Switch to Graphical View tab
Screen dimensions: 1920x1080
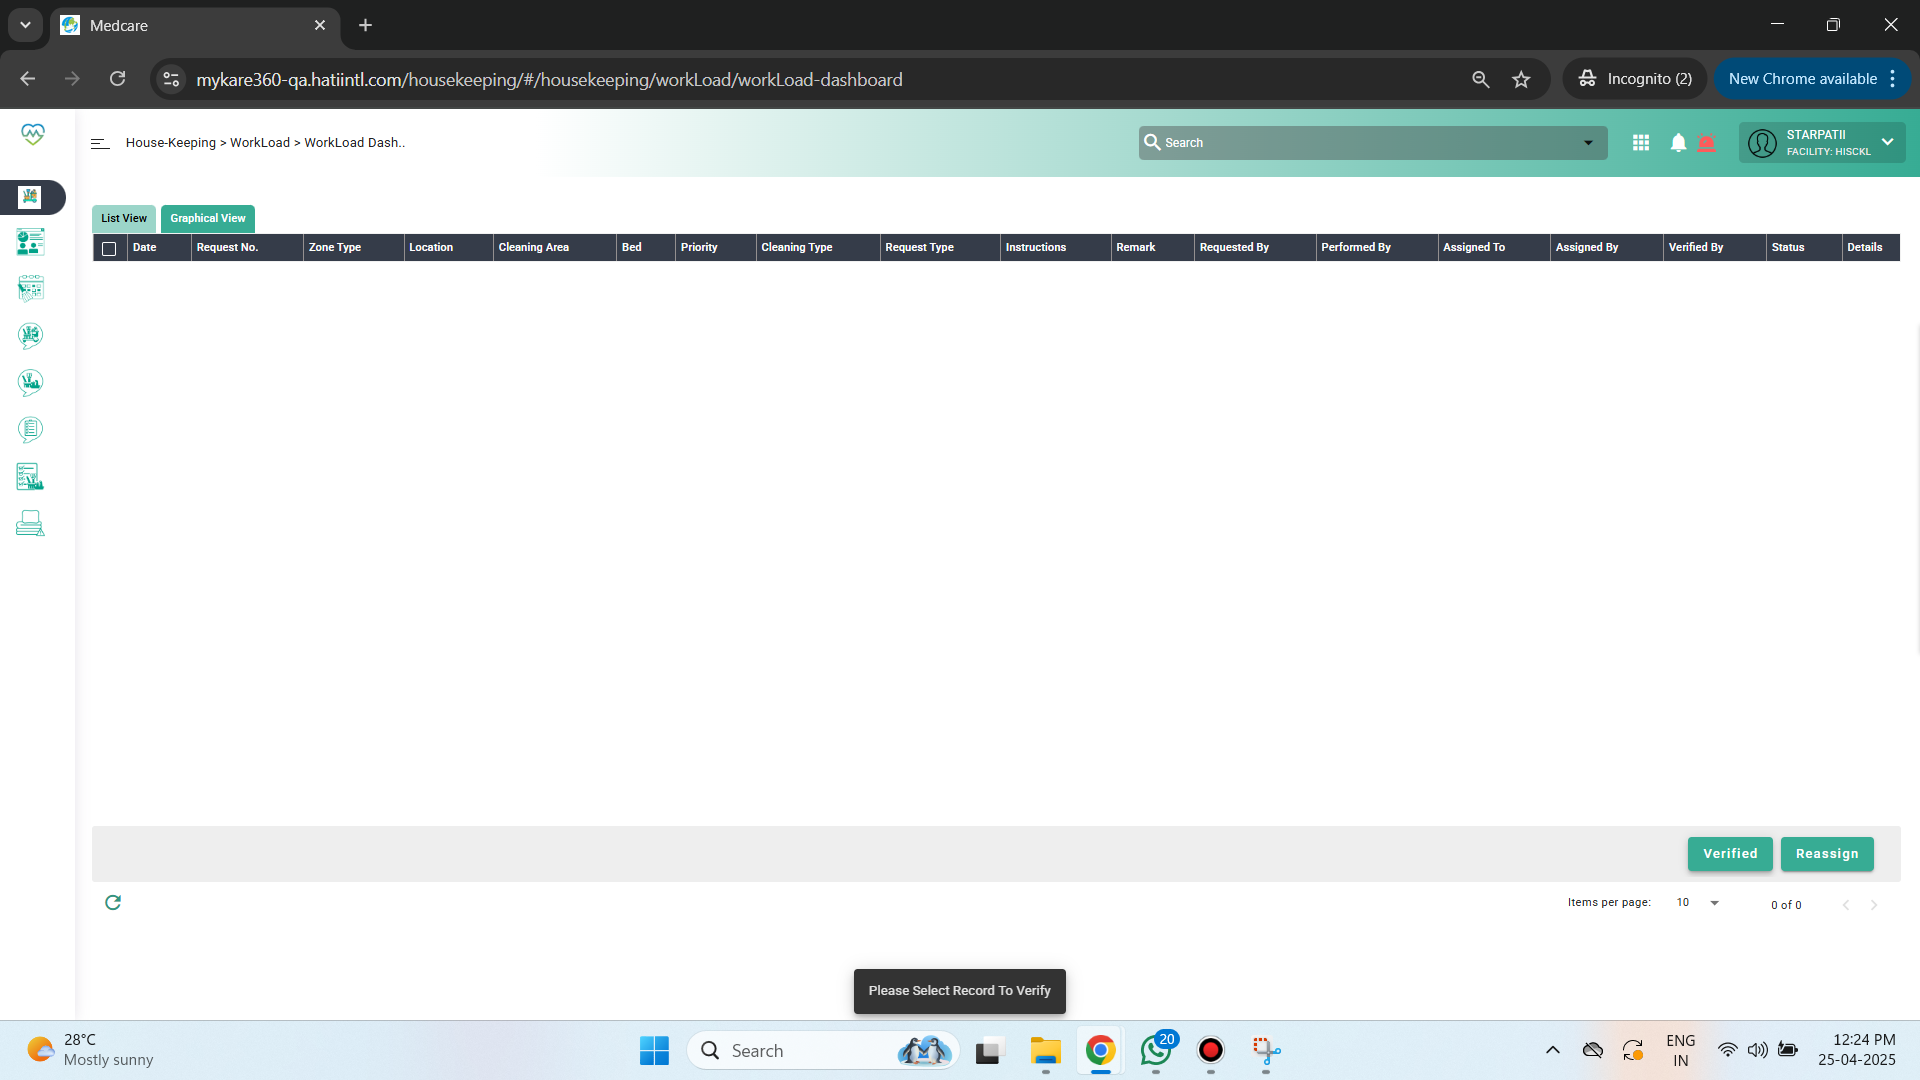click(208, 218)
